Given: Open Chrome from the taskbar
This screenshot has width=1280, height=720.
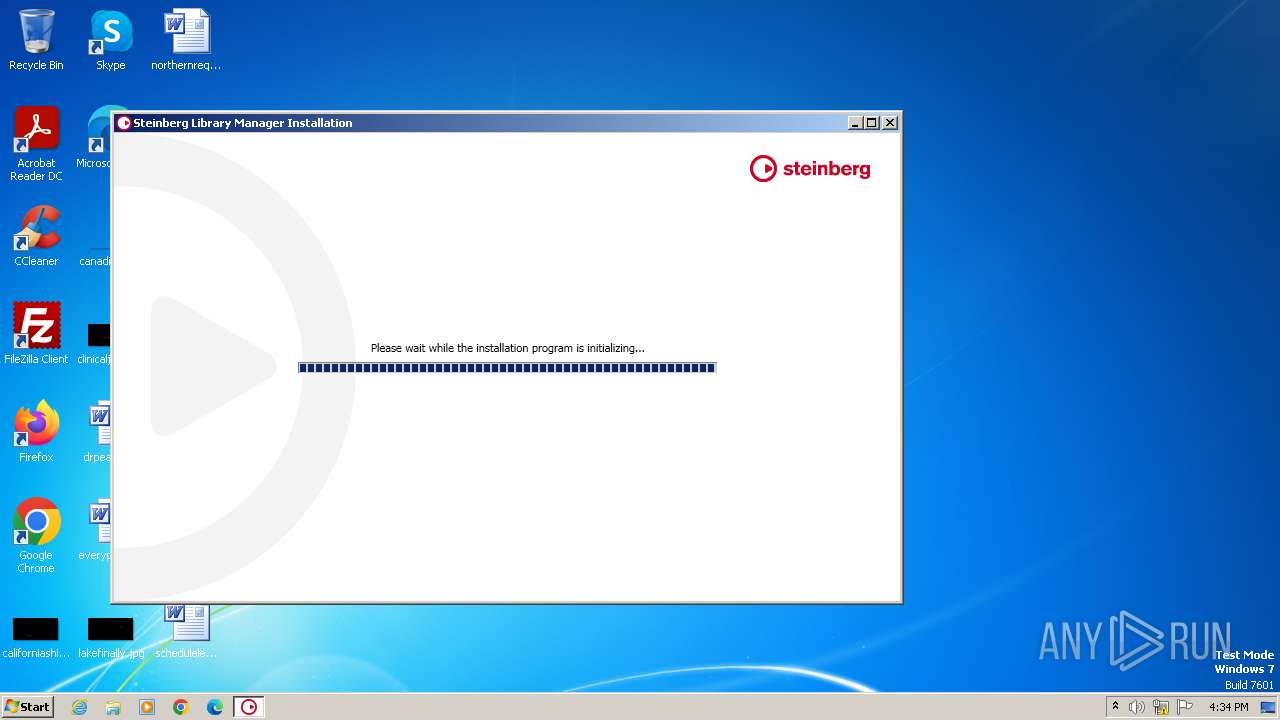Looking at the screenshot, I should click(181, 707).
